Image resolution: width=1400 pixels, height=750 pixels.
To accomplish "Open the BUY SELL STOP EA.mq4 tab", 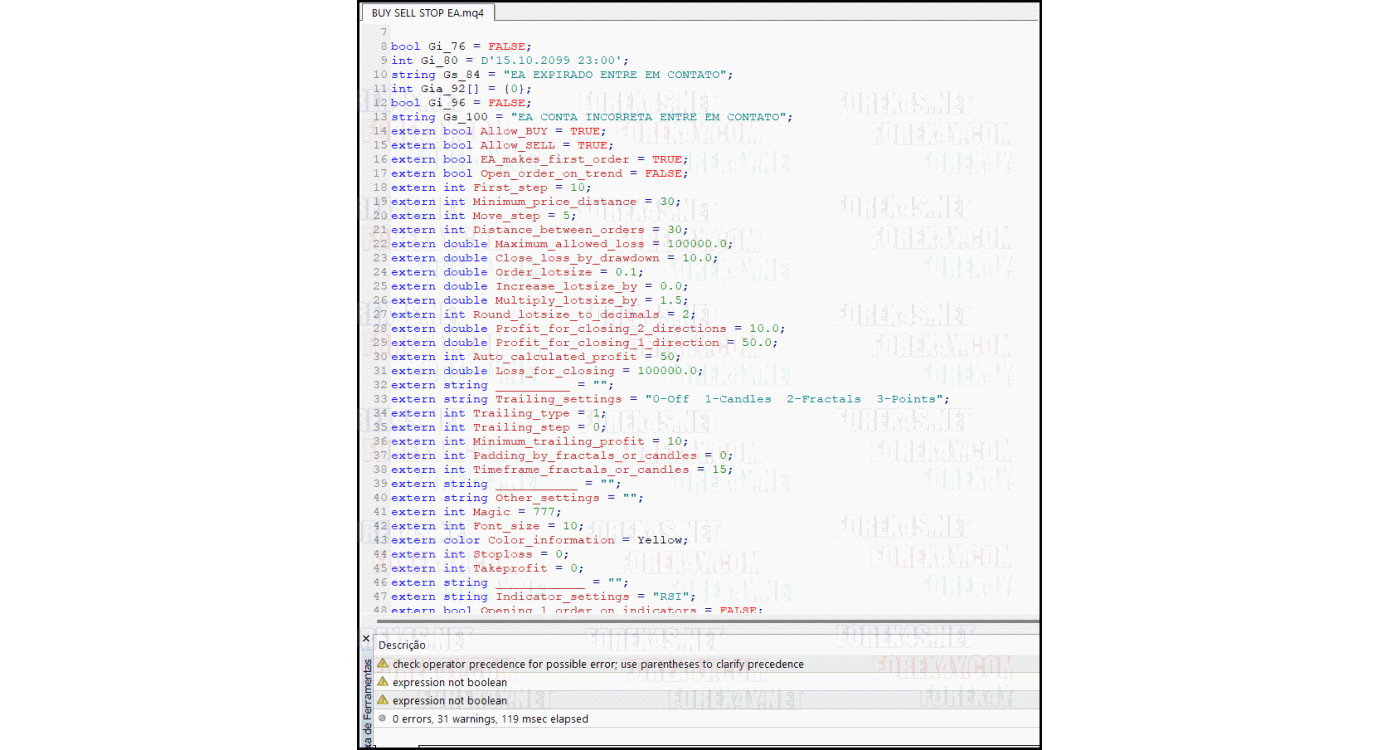I will click(427, 13).
